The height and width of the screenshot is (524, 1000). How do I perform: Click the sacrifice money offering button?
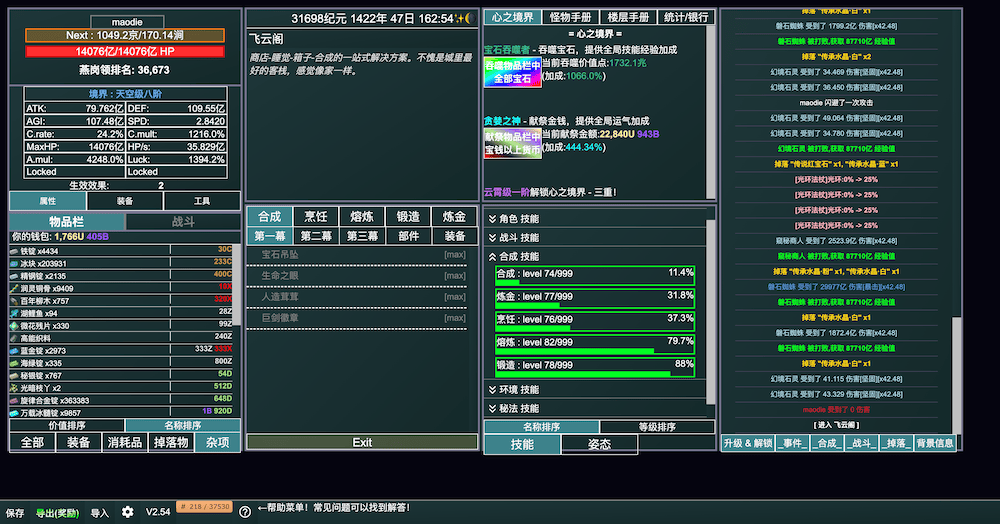pyautogui.click(x=513, y=143)
